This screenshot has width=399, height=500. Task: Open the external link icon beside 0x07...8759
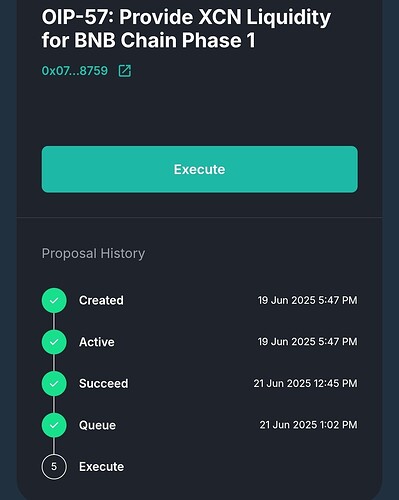pos(125,71)
